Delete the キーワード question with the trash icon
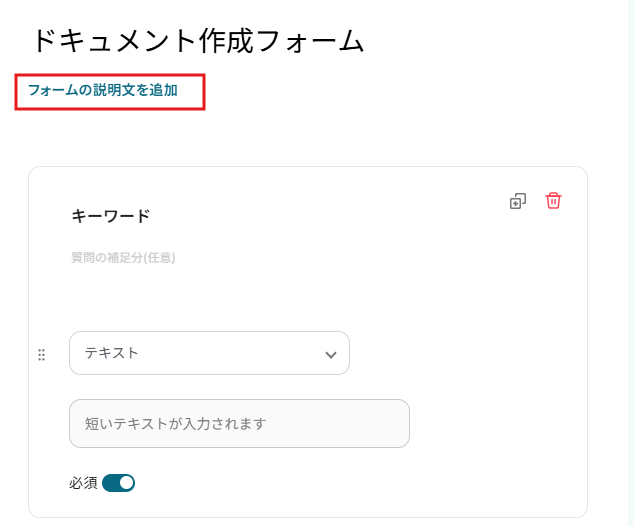Image resolution: width=634 pixels, height=526 pixels. click(553, 201)
